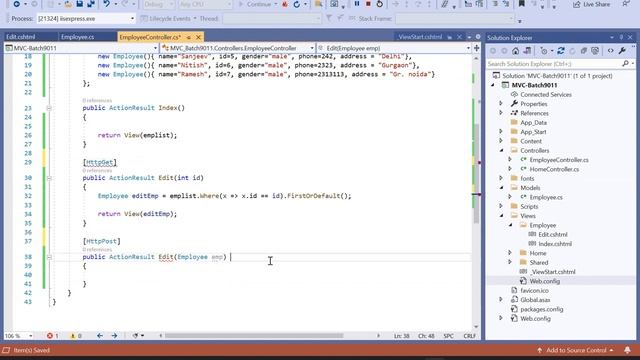Navigate to next issue arrow
Viewport: 640px width, 360px height.
point(114,336)
